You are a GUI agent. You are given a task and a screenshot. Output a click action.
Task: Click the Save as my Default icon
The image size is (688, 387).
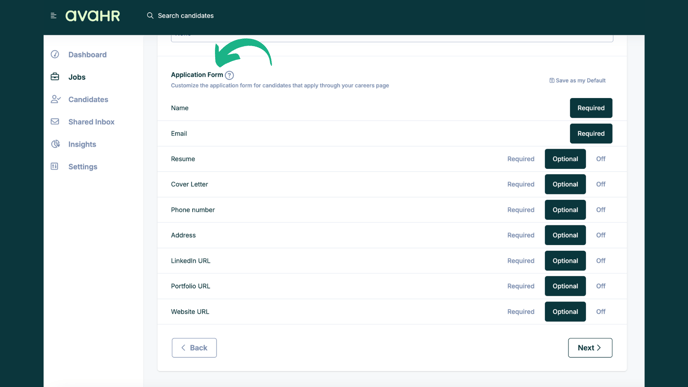(552, 80)
